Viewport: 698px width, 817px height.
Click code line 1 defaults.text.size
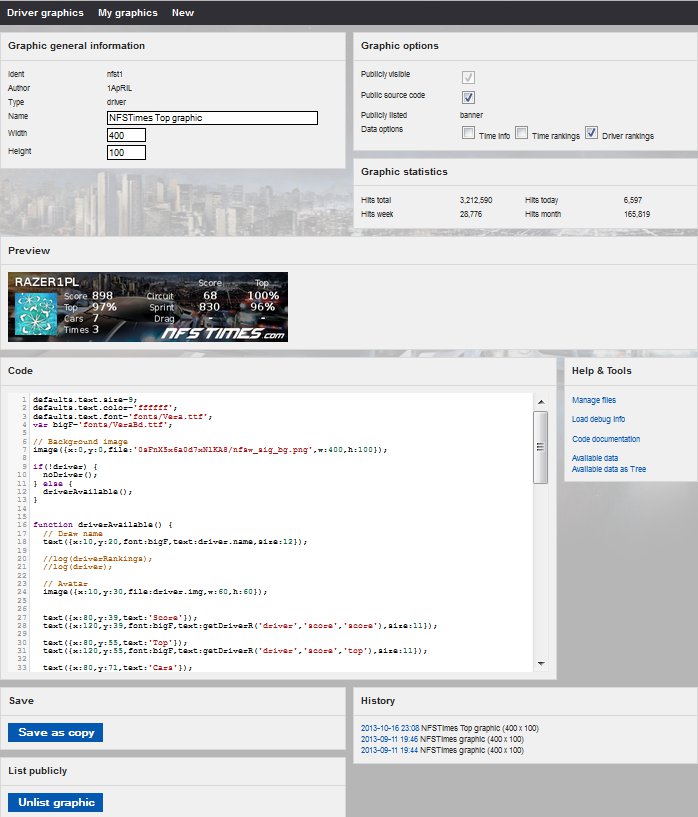(x=85, y=400)
